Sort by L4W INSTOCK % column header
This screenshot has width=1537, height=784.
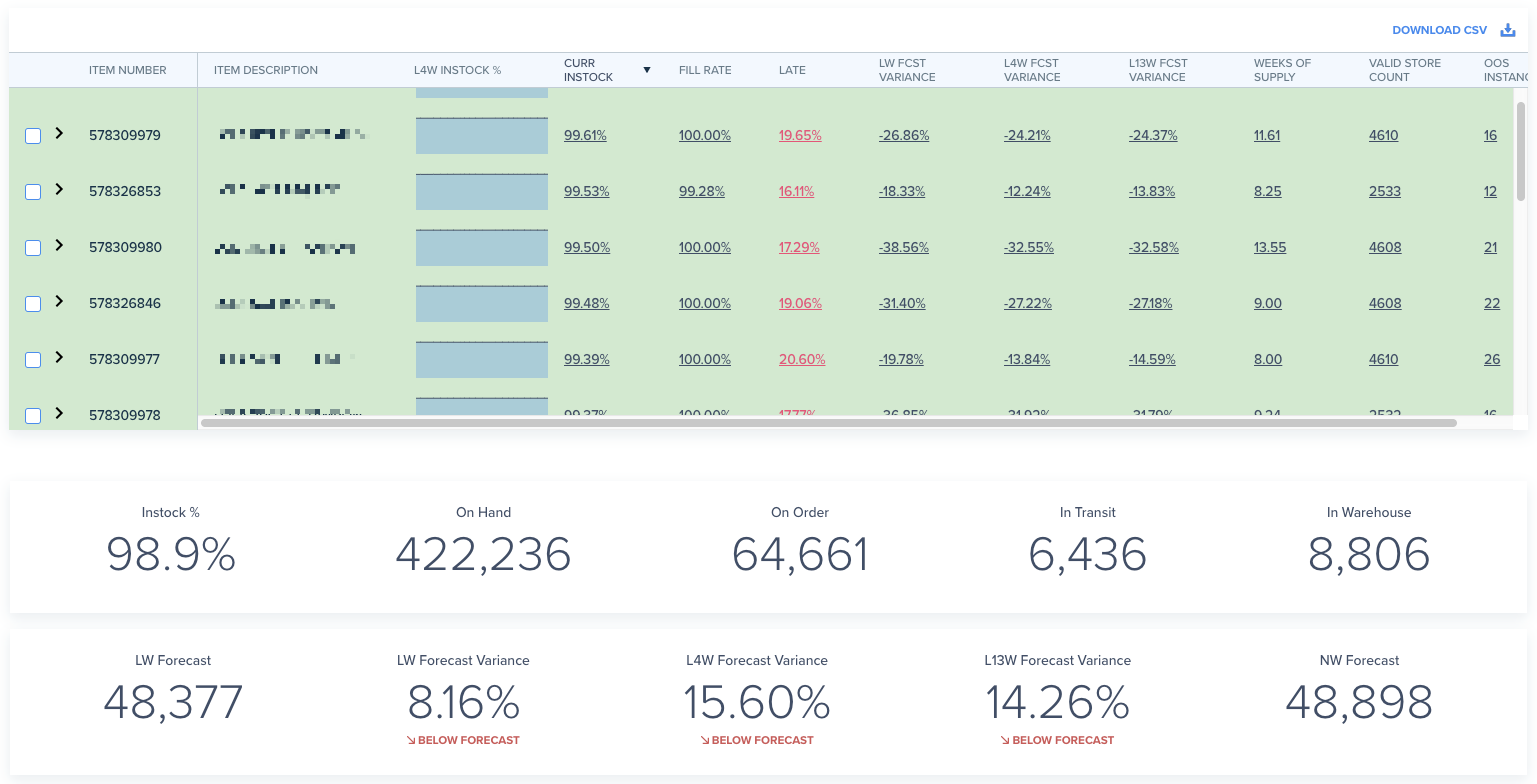point(458,70)
